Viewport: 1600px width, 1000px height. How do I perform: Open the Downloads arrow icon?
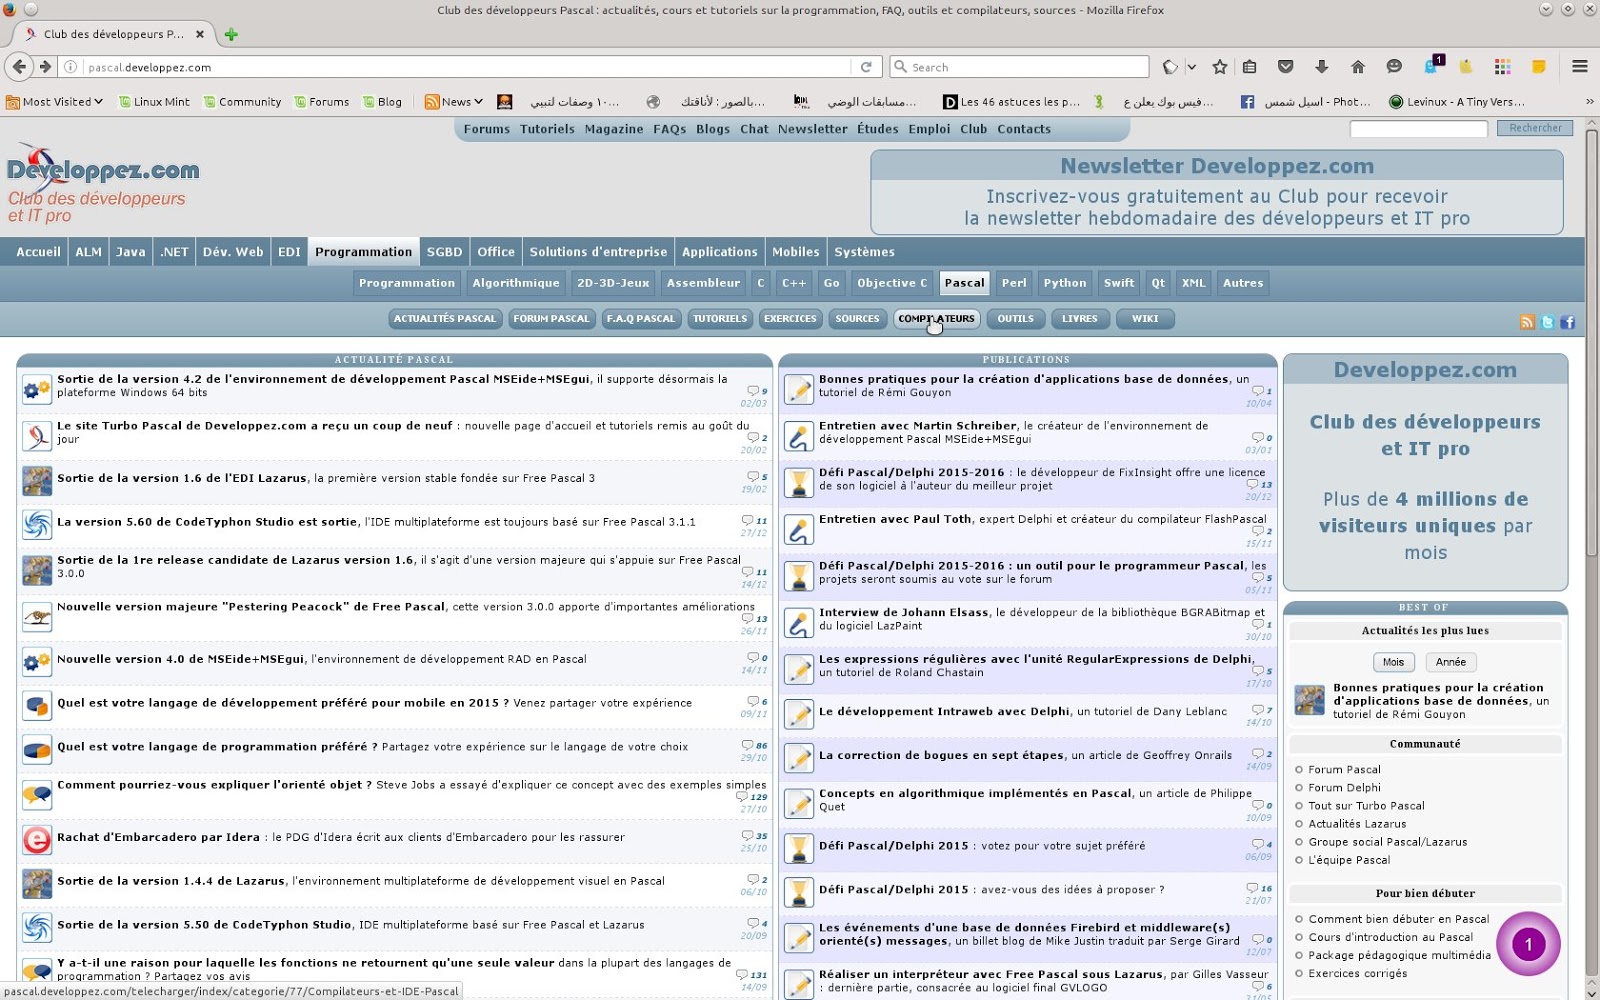(x=1321, y=67)
